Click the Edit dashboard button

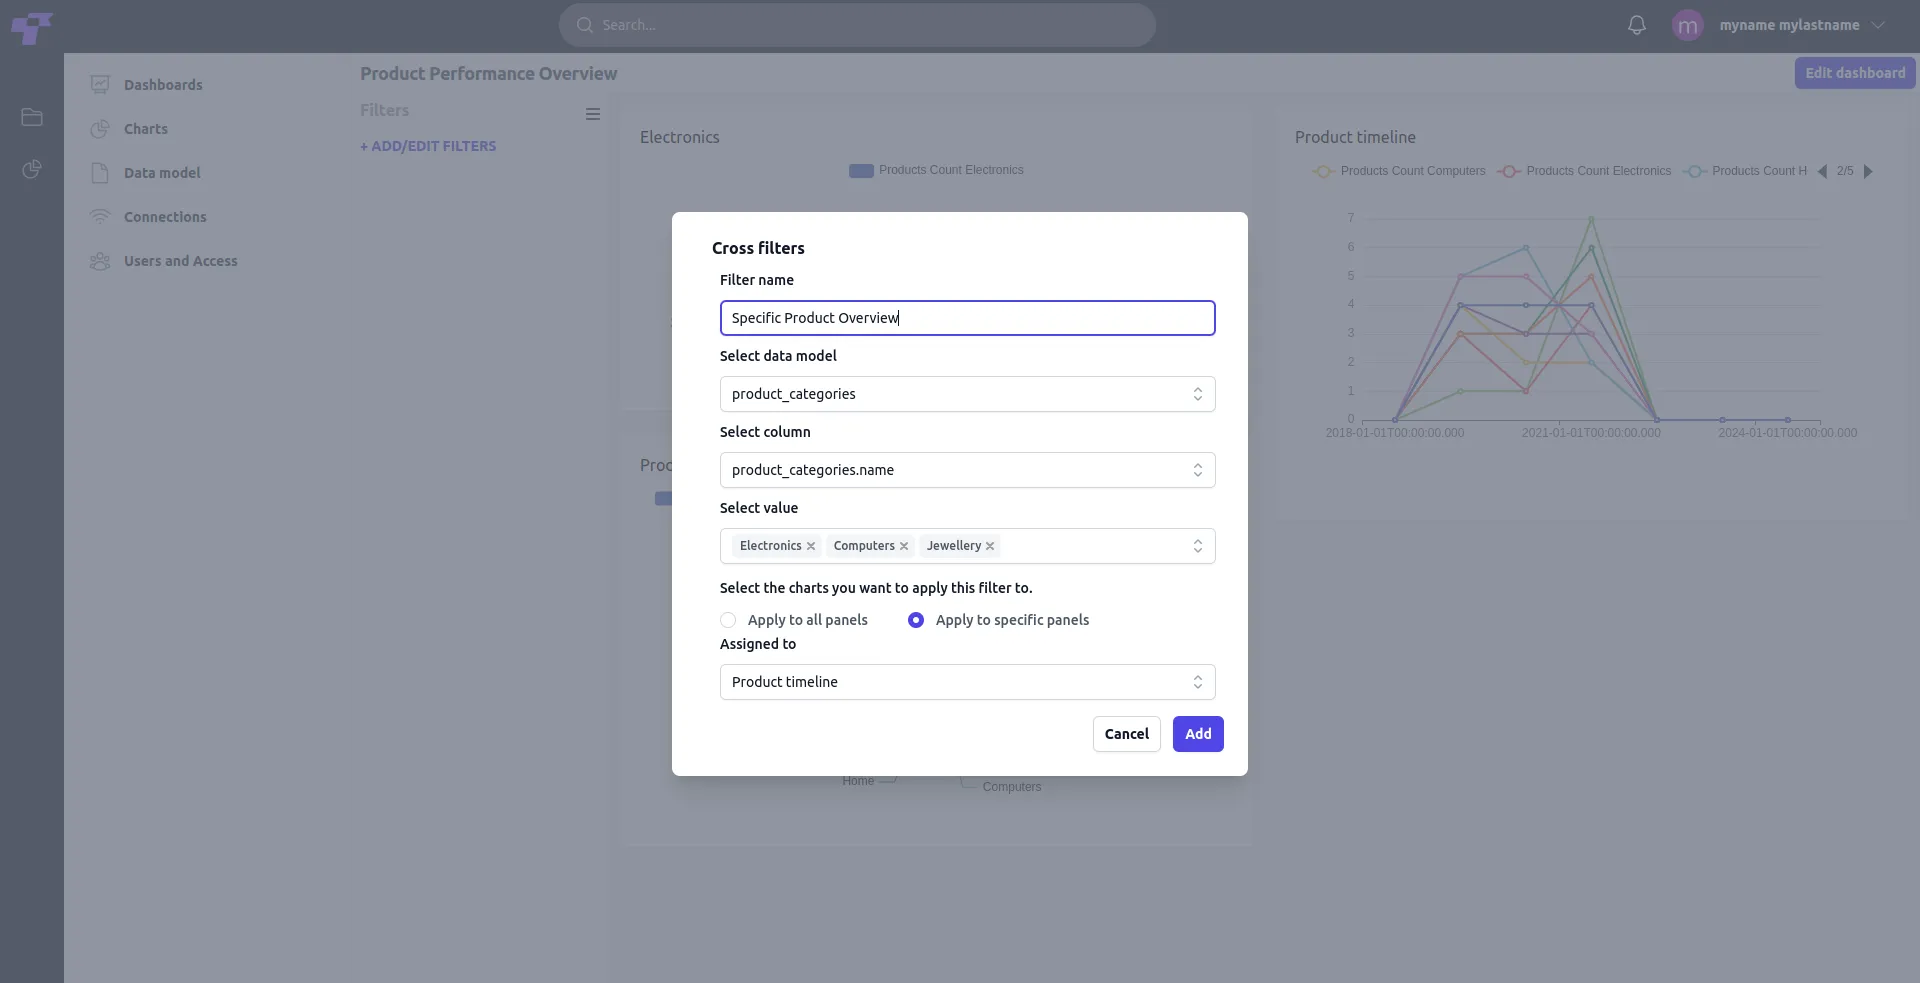[1855, 73]
